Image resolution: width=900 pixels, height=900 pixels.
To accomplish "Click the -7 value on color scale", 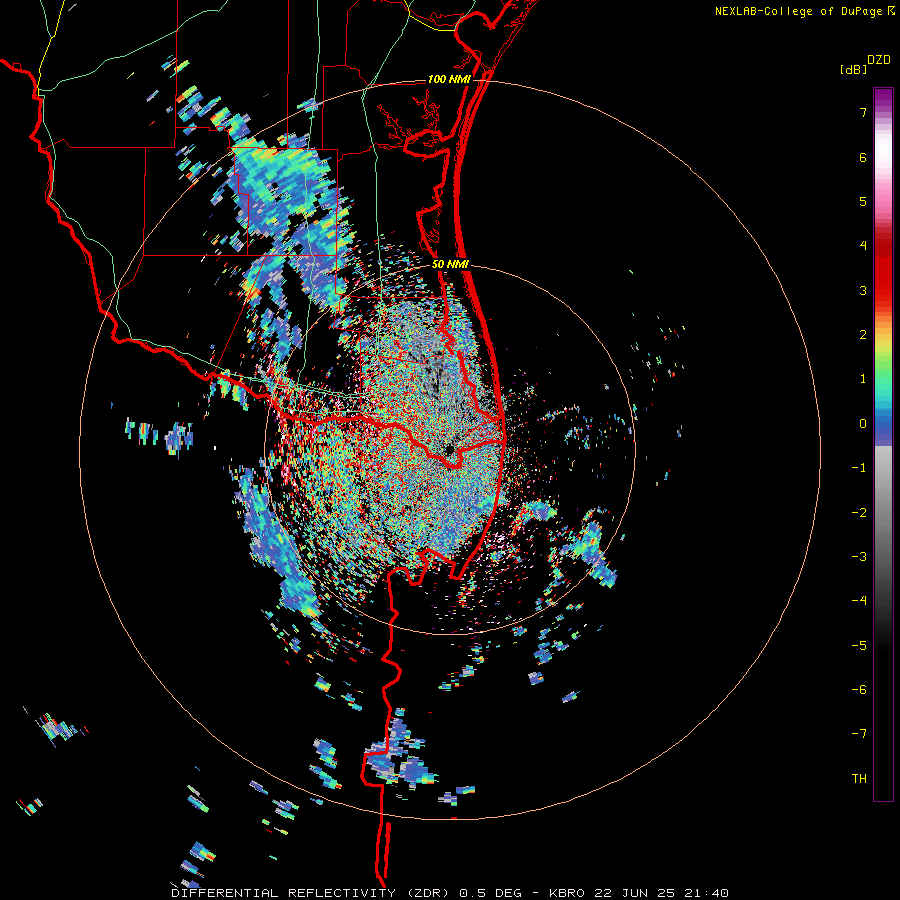I will click(x=859, y=734).
